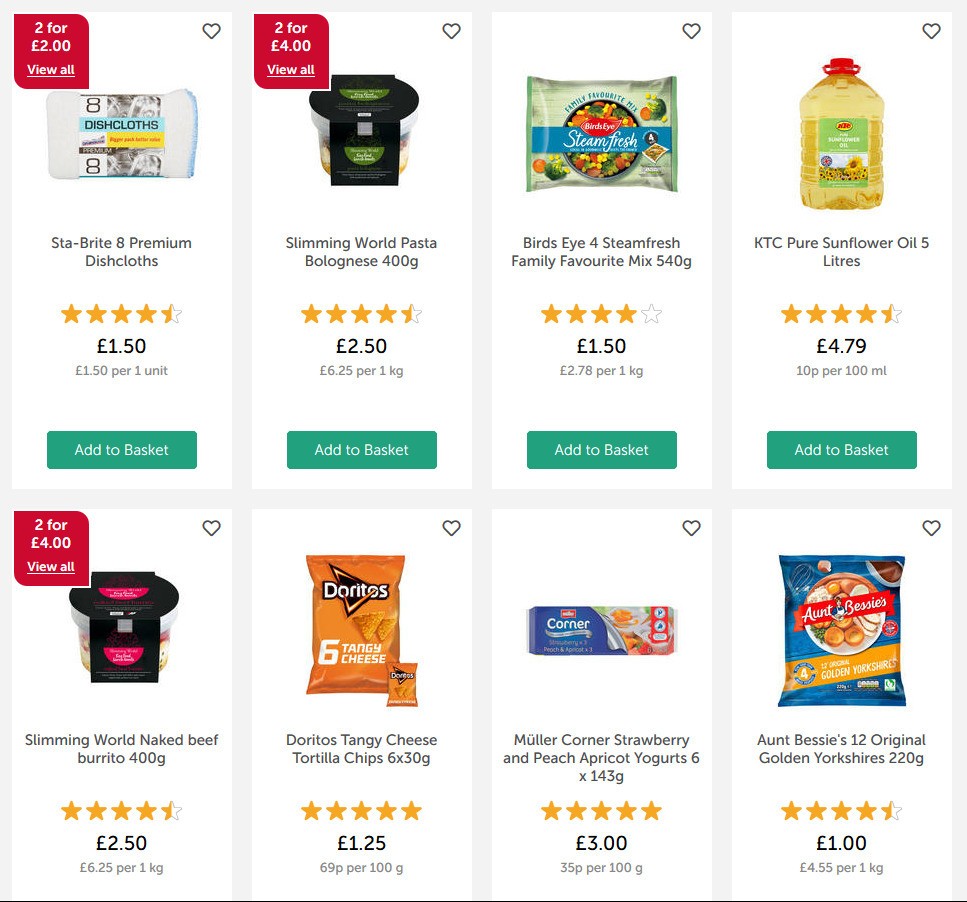Screen dimensions: 967x902
Task: Toggle the wishlist heart on the dishcloths product
Action: click(211, 31)
